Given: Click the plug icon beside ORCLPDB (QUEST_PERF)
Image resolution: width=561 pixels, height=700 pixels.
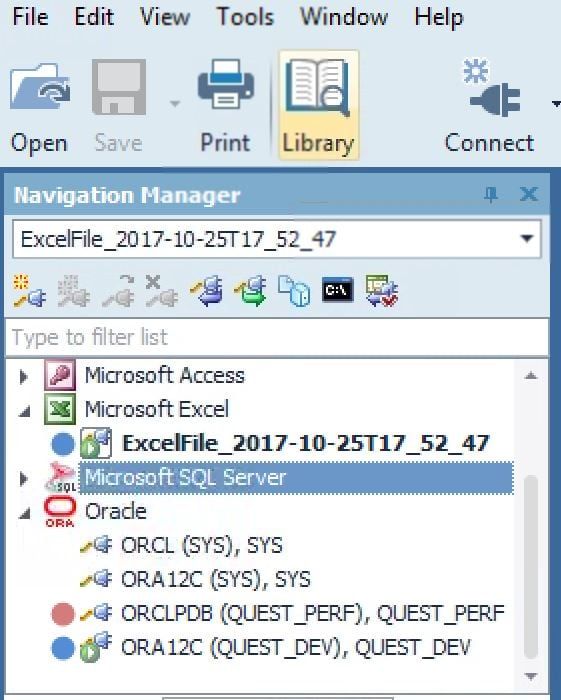Looking at the screenshot, I should coord(96,613).
